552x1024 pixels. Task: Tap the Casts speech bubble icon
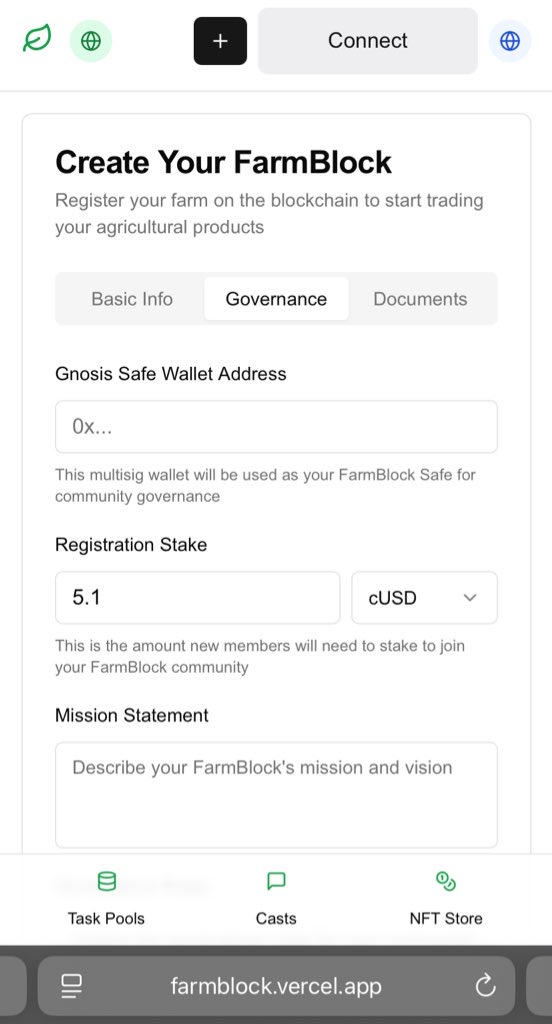click(x=276, y=882)
